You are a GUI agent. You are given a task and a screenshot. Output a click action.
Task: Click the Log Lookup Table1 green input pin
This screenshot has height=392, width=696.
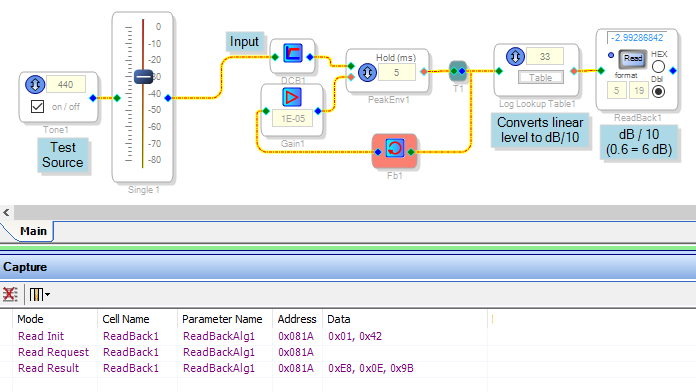tap(499, 71)
